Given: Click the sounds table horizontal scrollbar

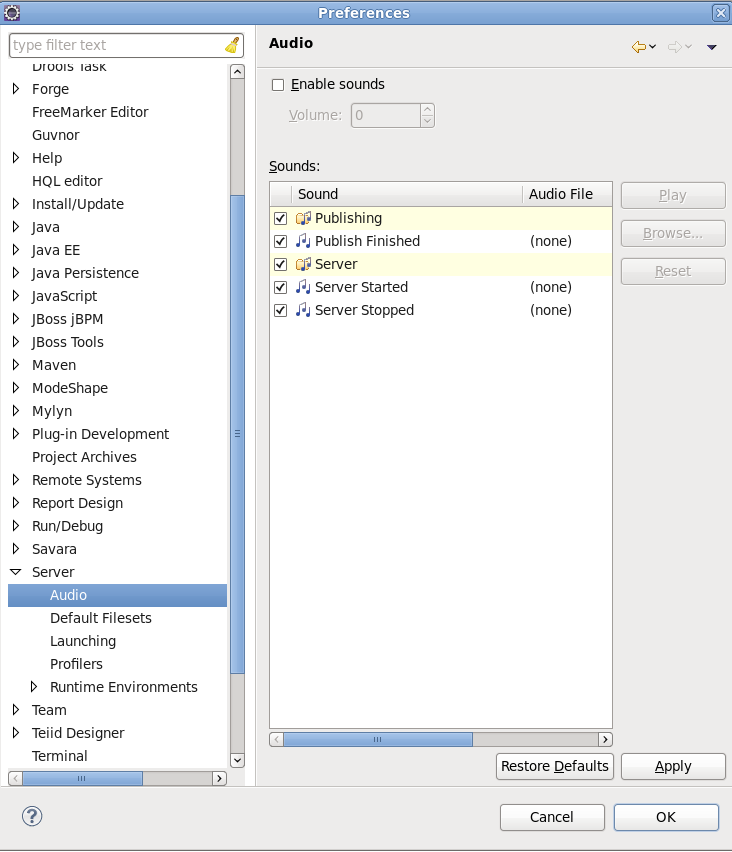Looking at the screenshot, I should [377, 739].
